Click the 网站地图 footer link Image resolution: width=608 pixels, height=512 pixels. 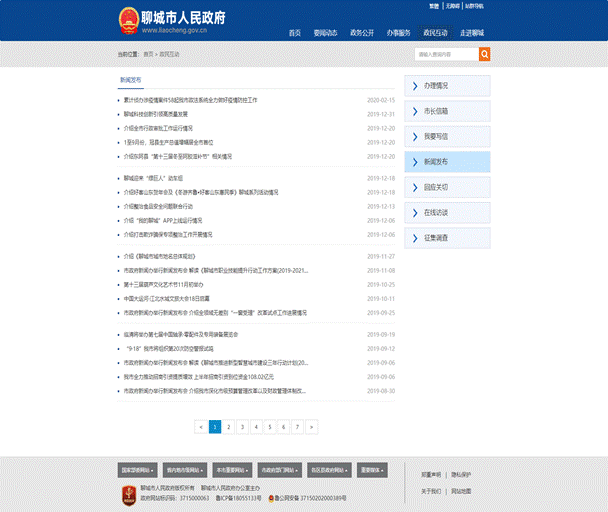point(461,491)
